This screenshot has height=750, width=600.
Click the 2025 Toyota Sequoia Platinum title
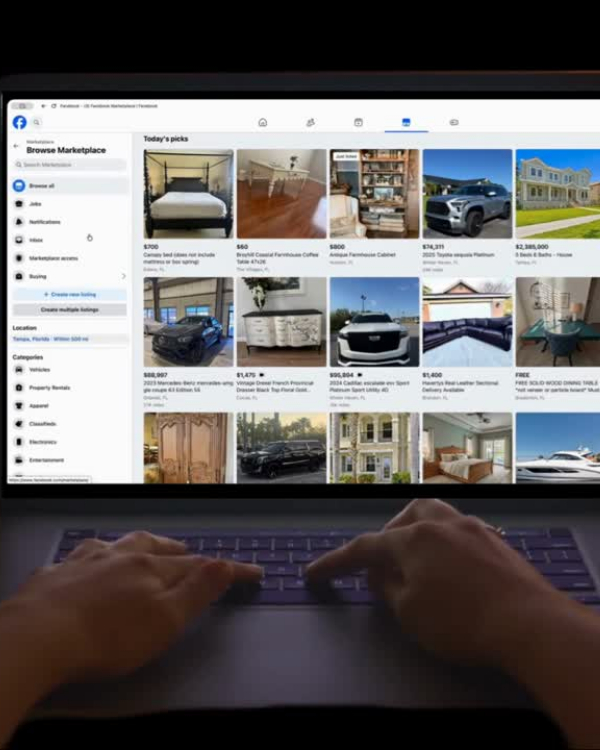(458, 255)
